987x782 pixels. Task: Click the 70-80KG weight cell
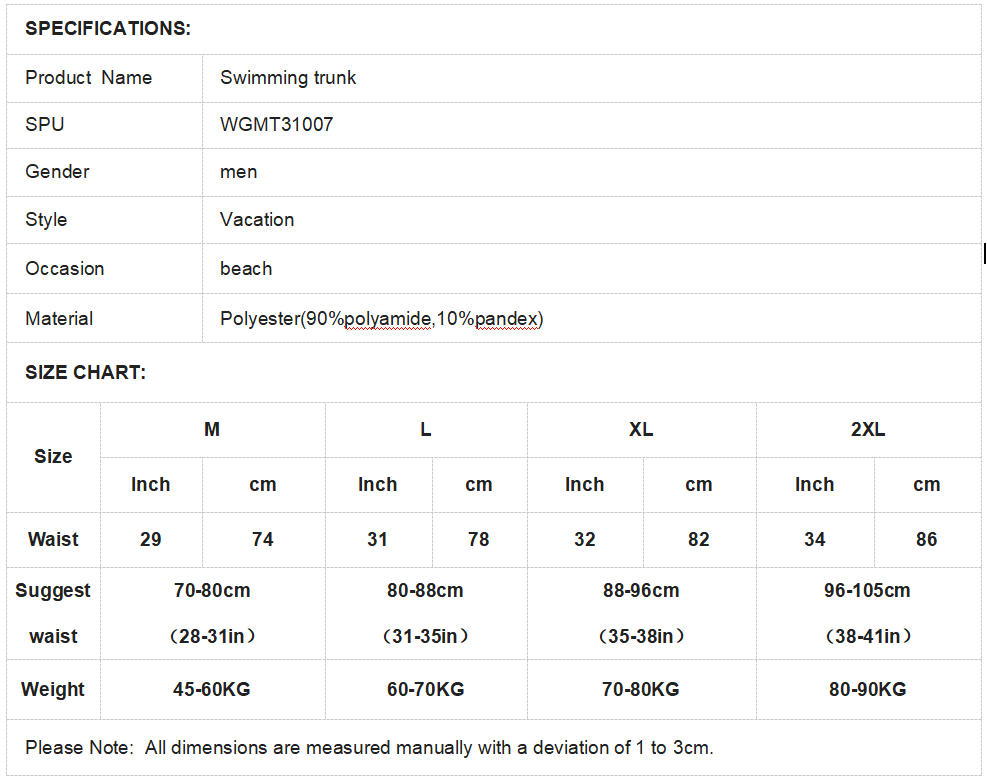coord(641,689)
